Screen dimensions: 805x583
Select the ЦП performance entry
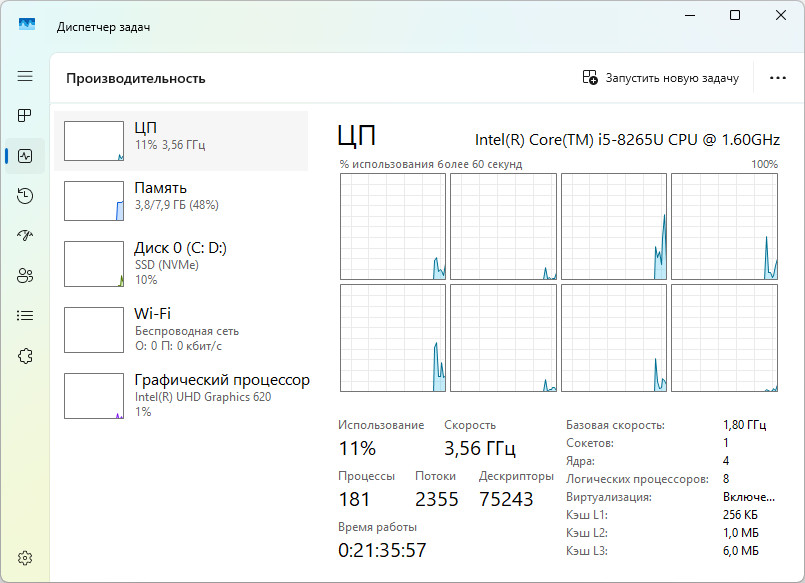tap(181, 140)
